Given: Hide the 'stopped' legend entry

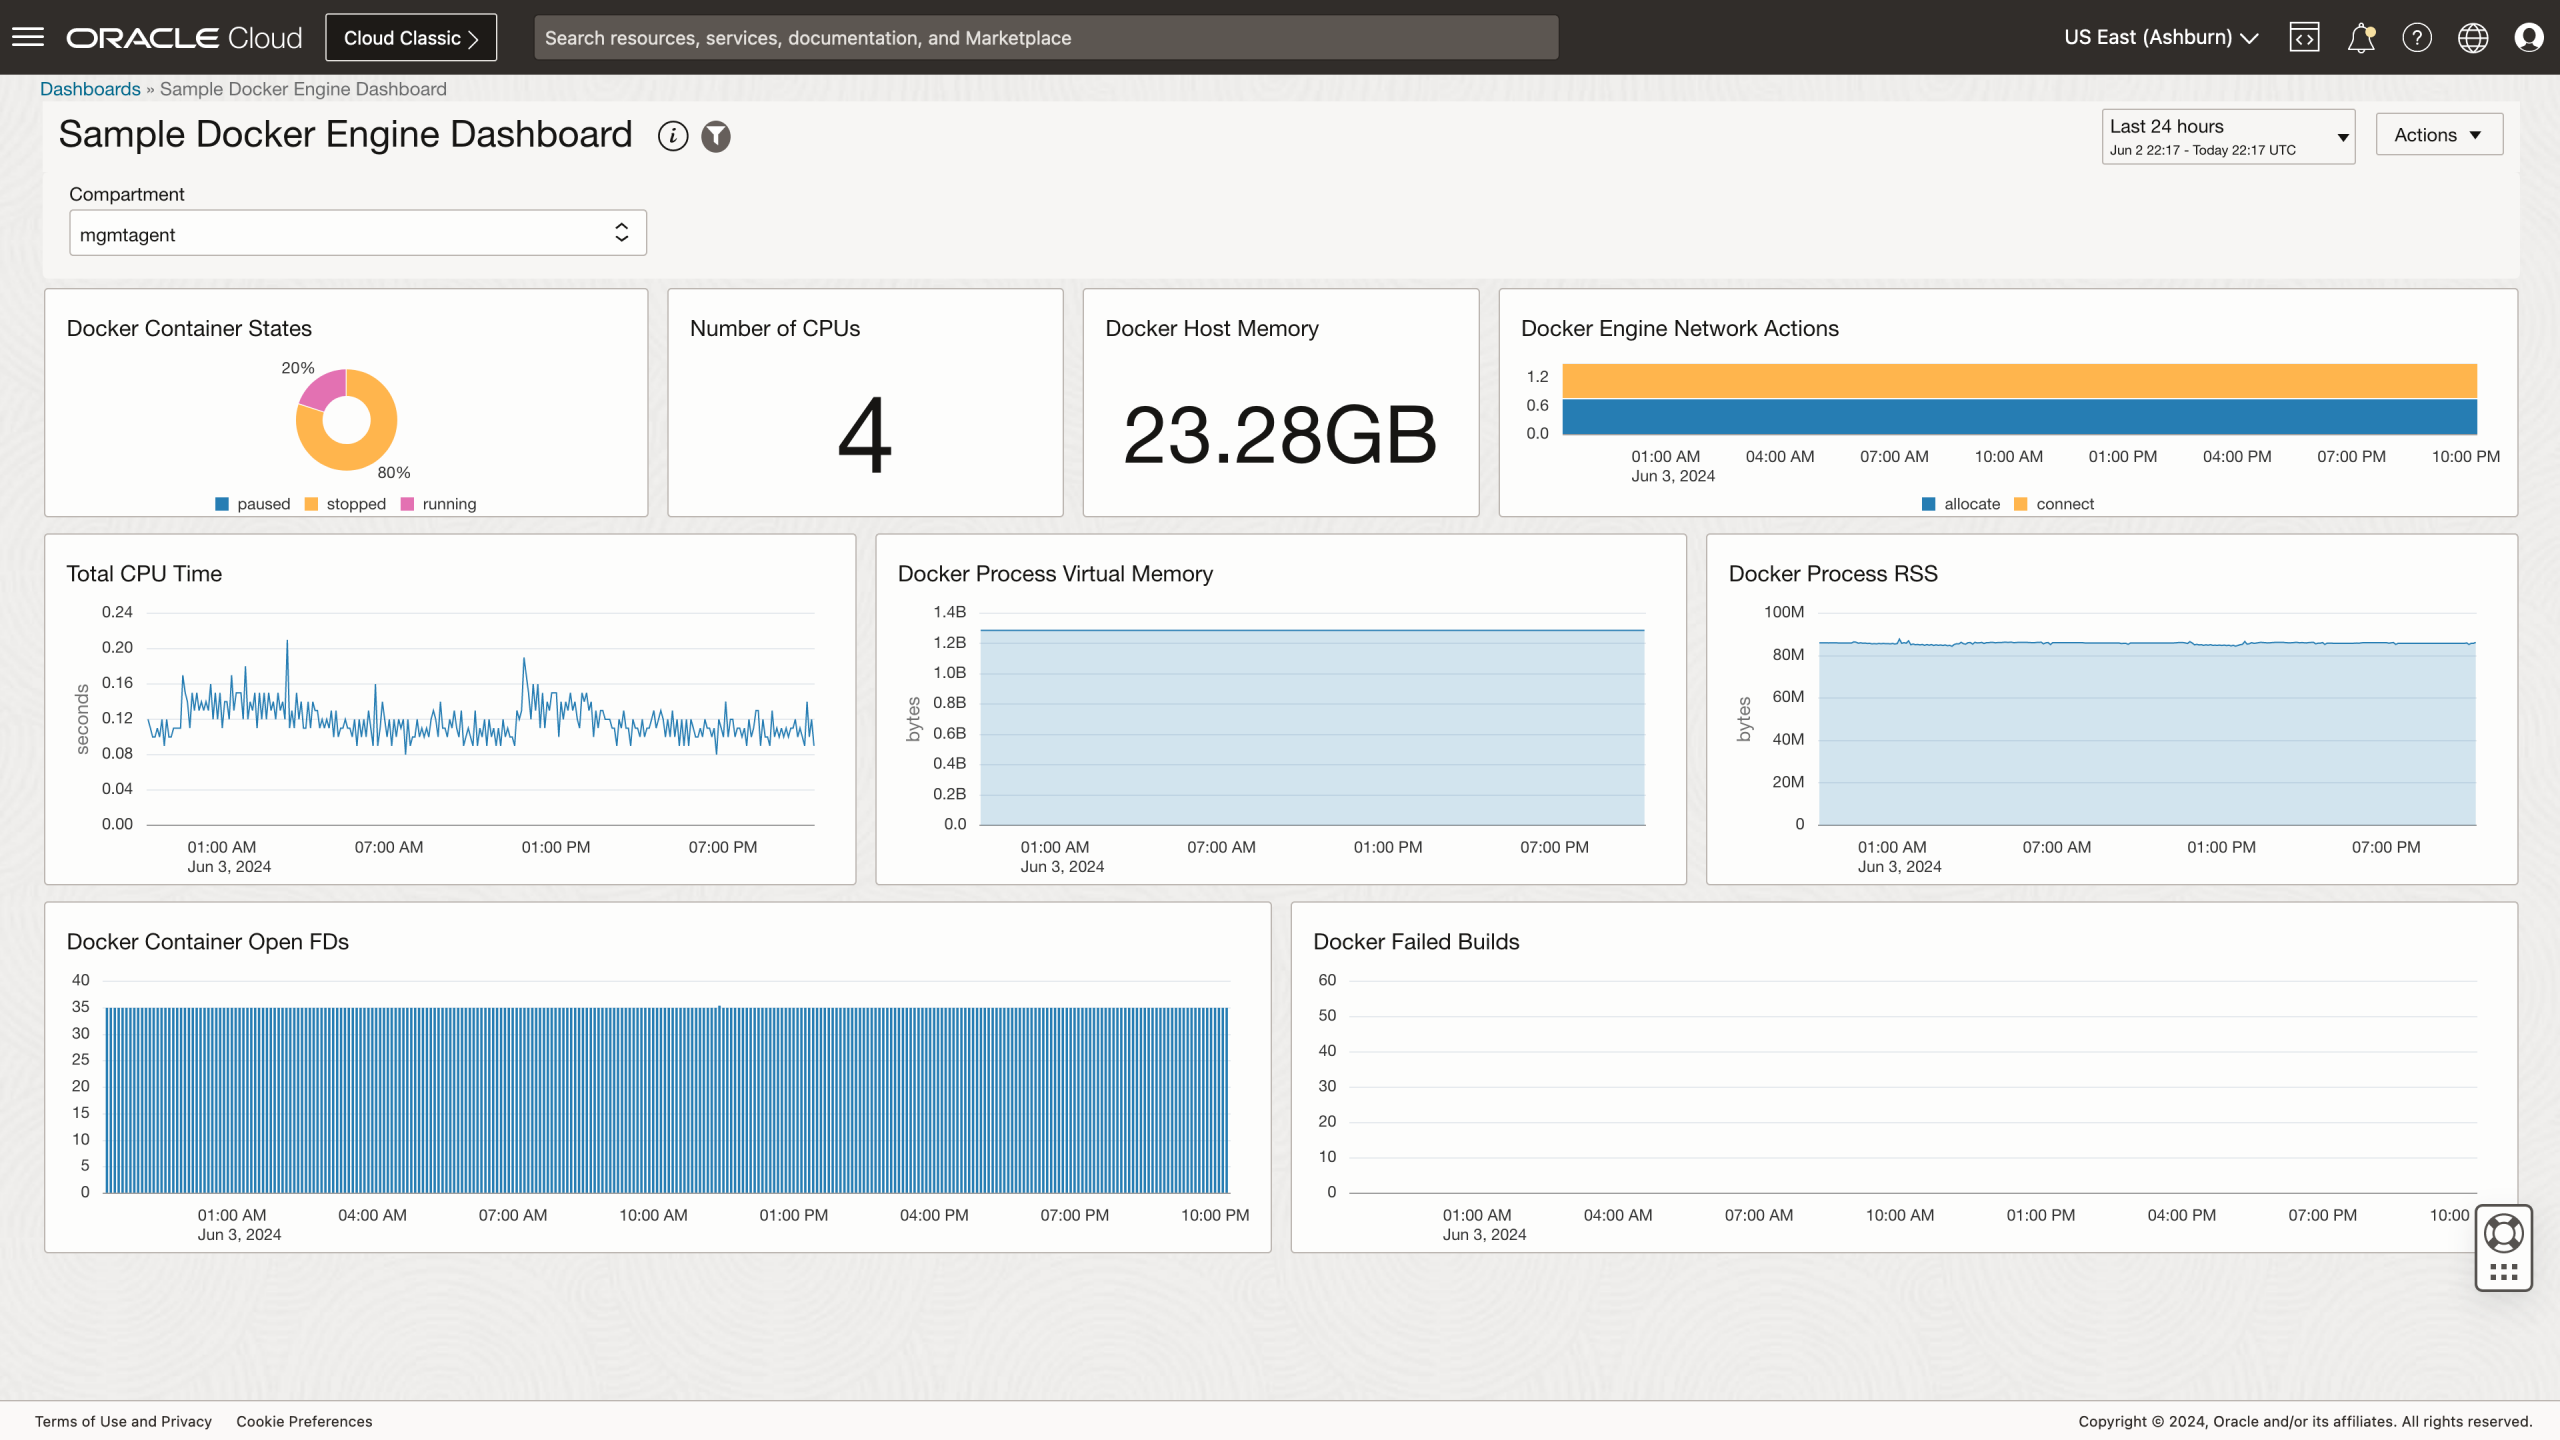Looking at the screenshot, I should coord(346,503).
